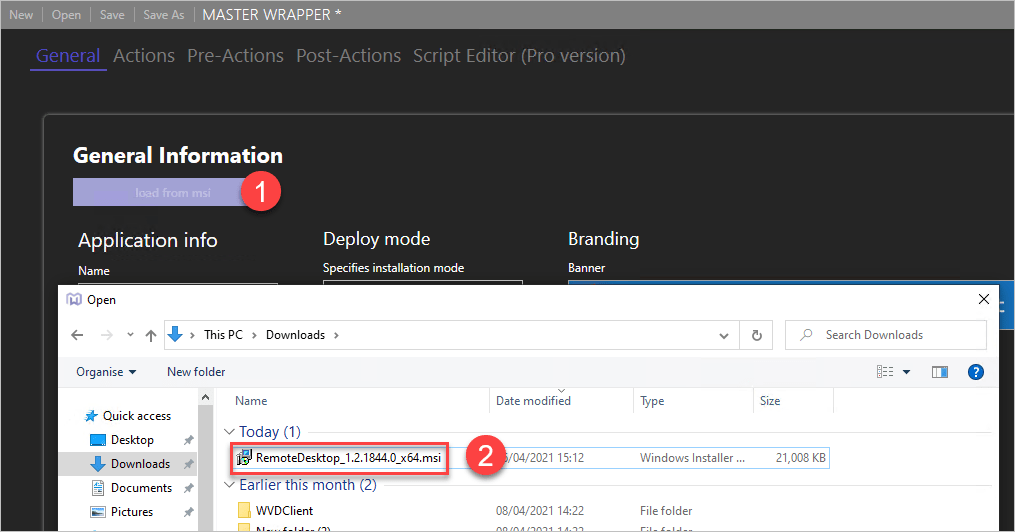Click 21,008 KB size cell
The height and width of the screenshot is (532, 1015).
(801, 458)
